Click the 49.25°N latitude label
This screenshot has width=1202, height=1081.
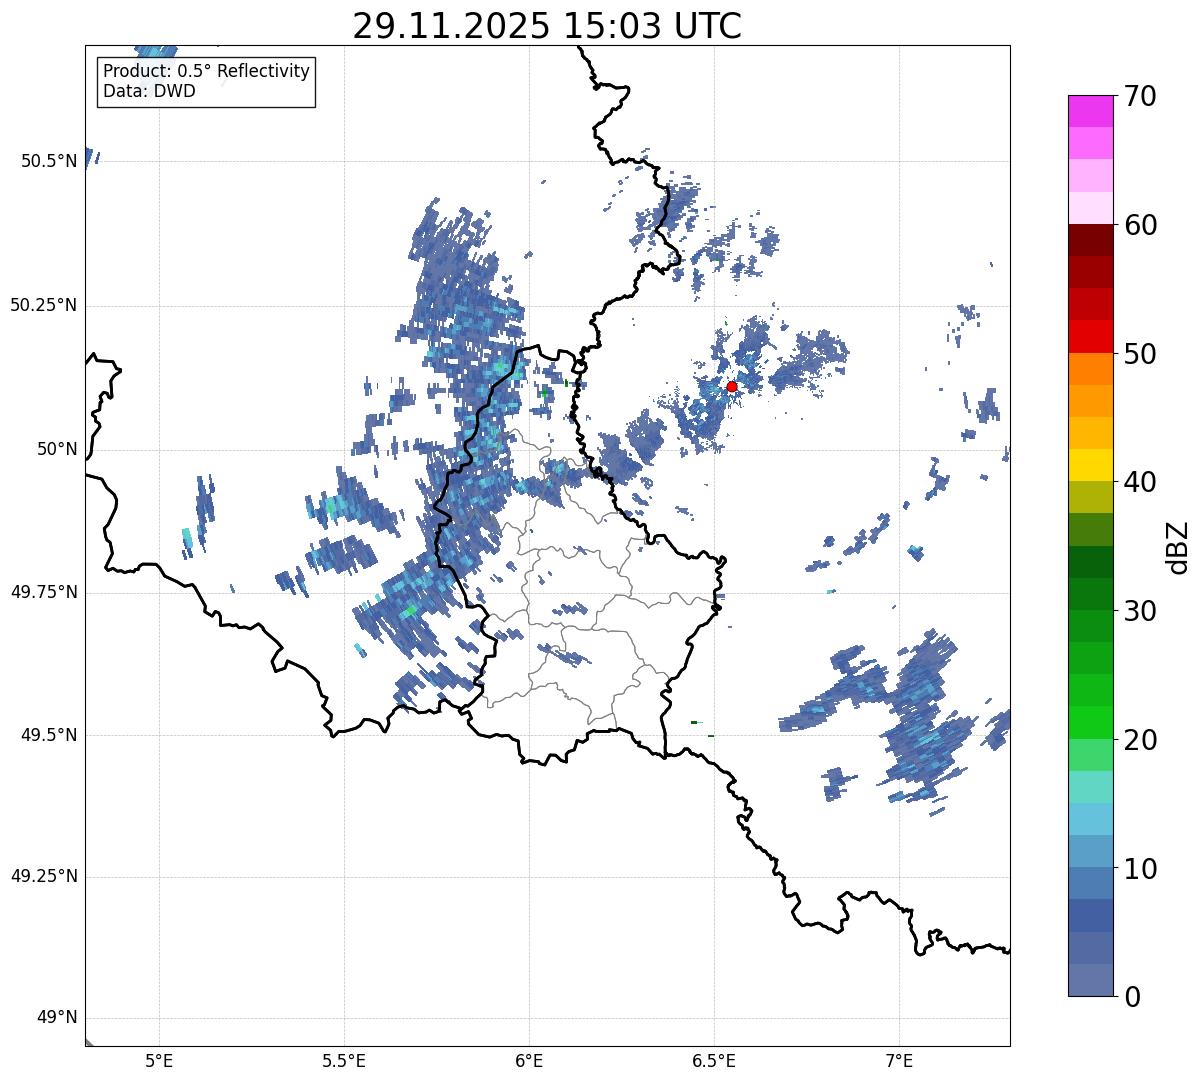pyautogui.click(x=44, y=877)
